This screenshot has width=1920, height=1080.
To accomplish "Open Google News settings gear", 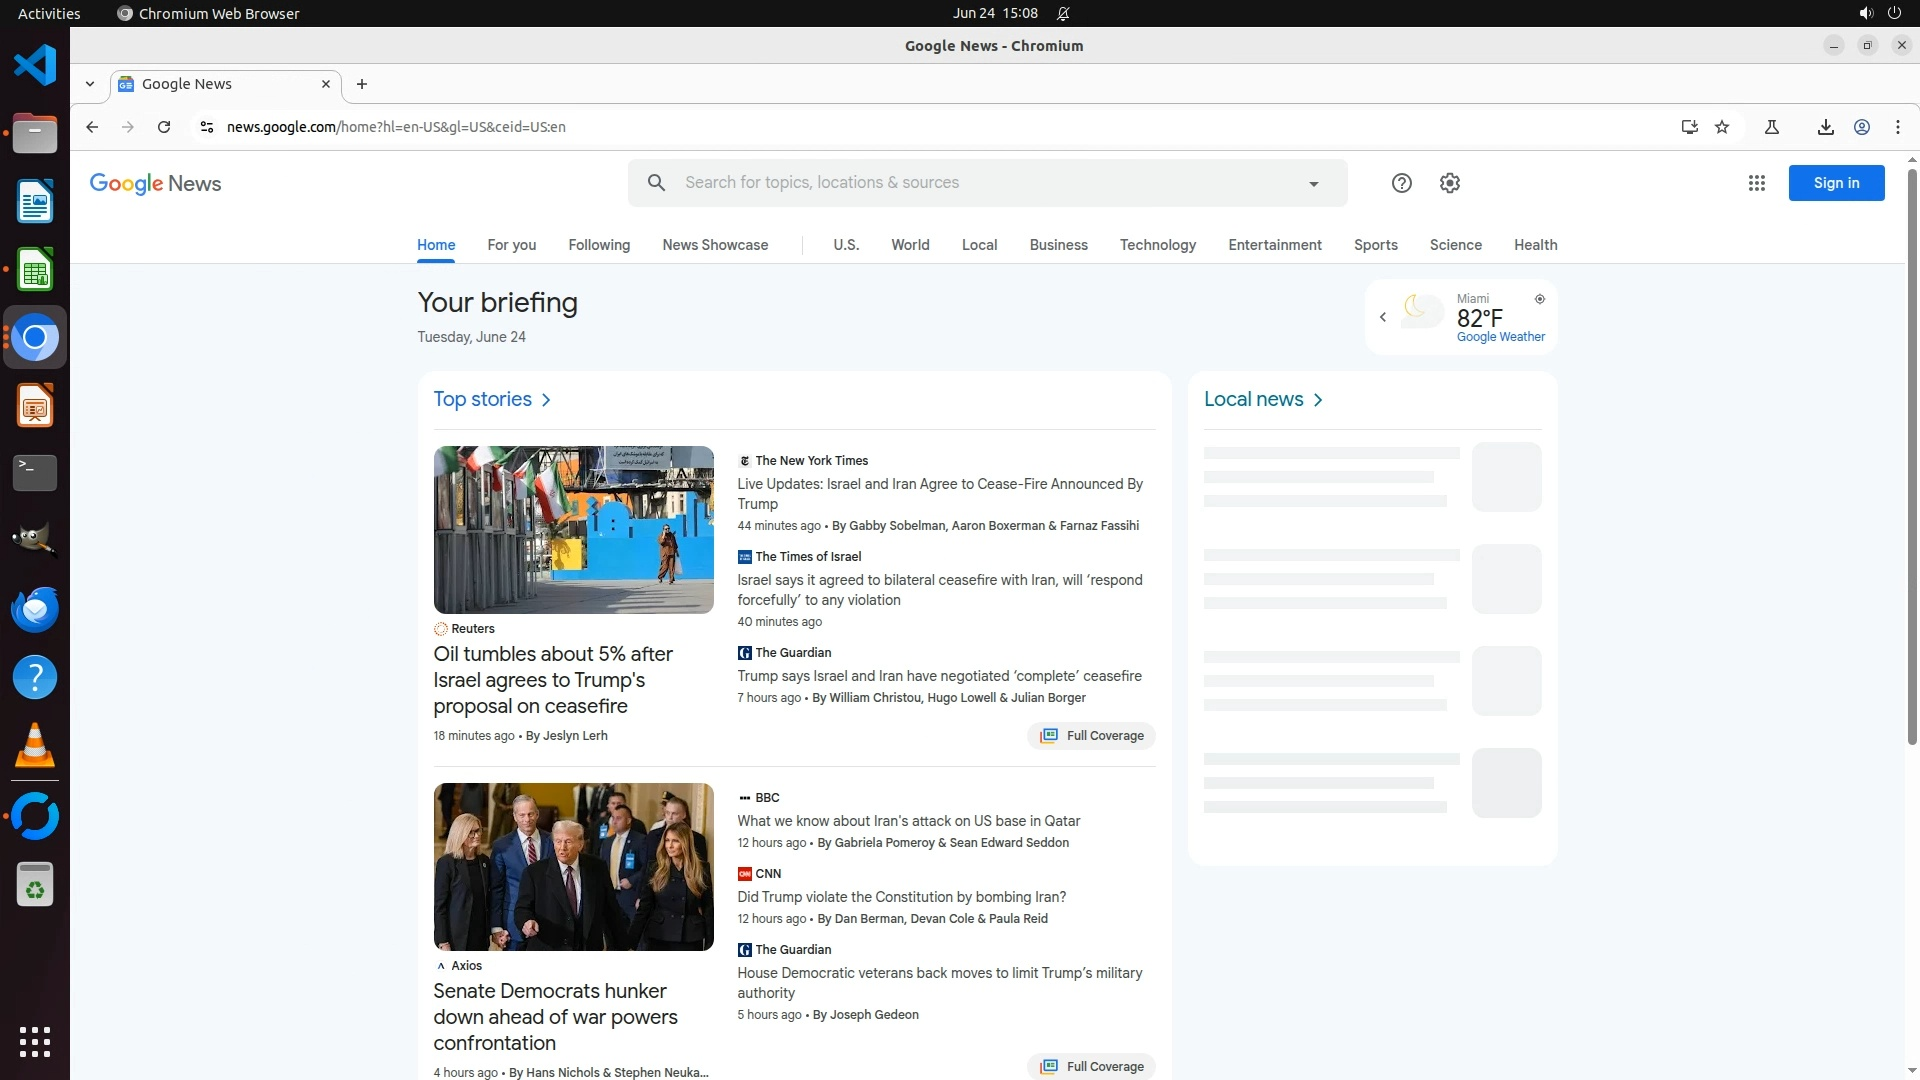I will click(x=1449, y=183).
